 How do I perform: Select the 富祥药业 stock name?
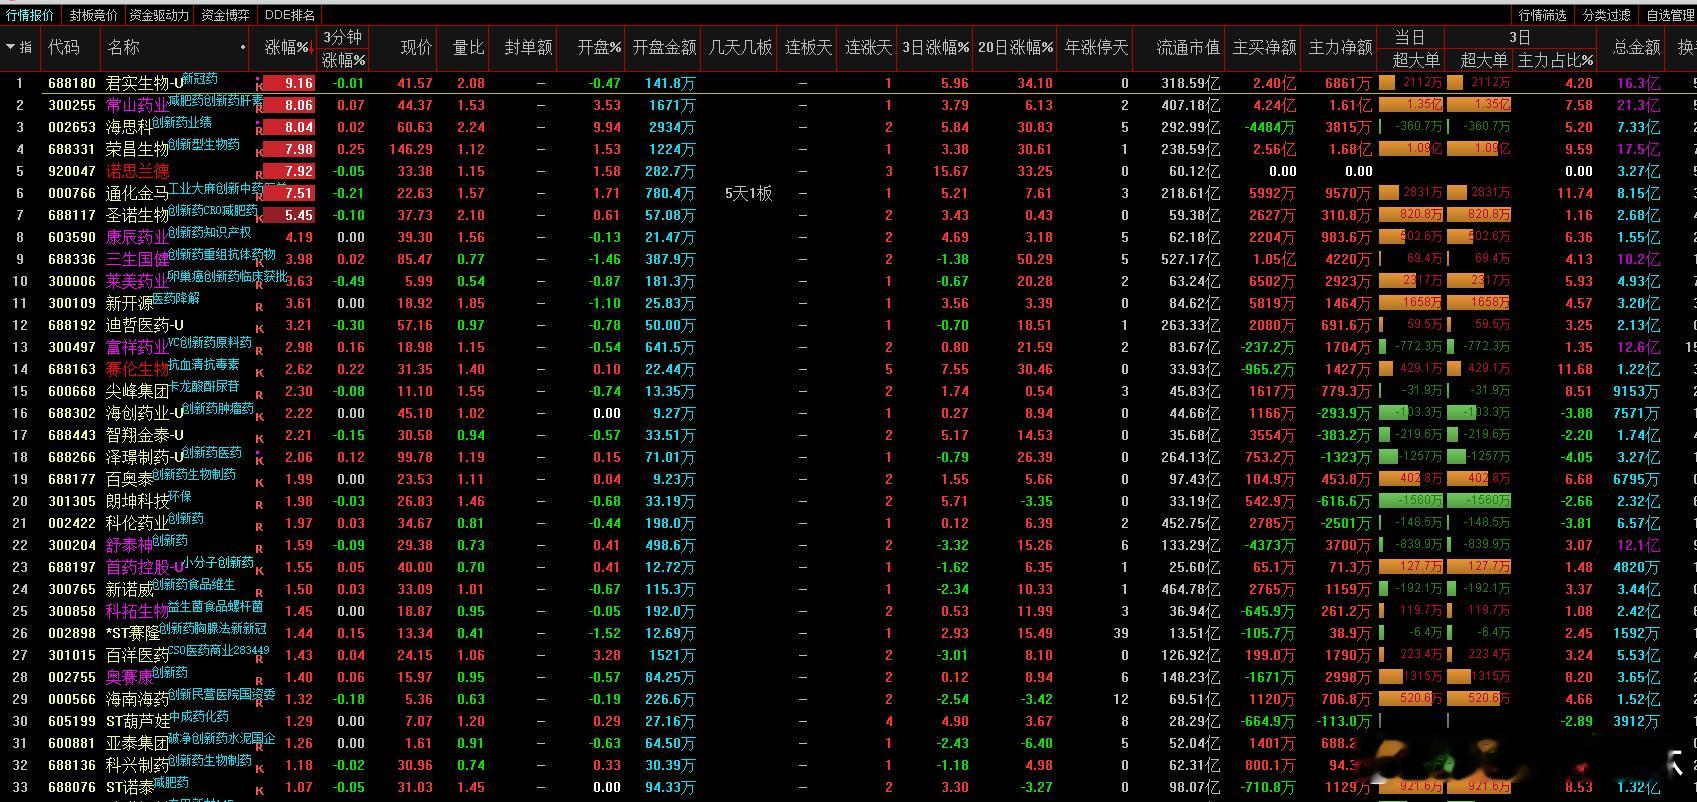(138, 347)
